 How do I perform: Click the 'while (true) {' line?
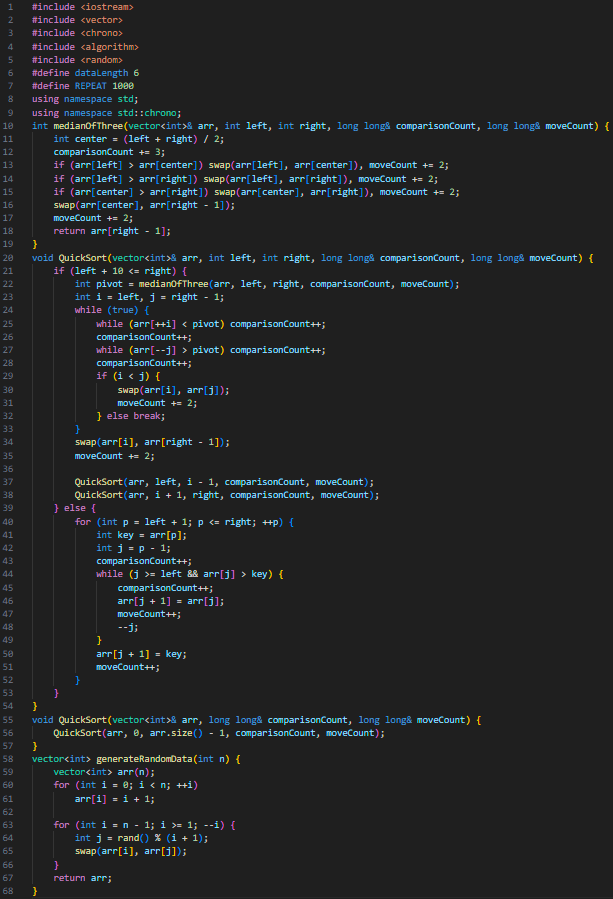tap(112, 310)
